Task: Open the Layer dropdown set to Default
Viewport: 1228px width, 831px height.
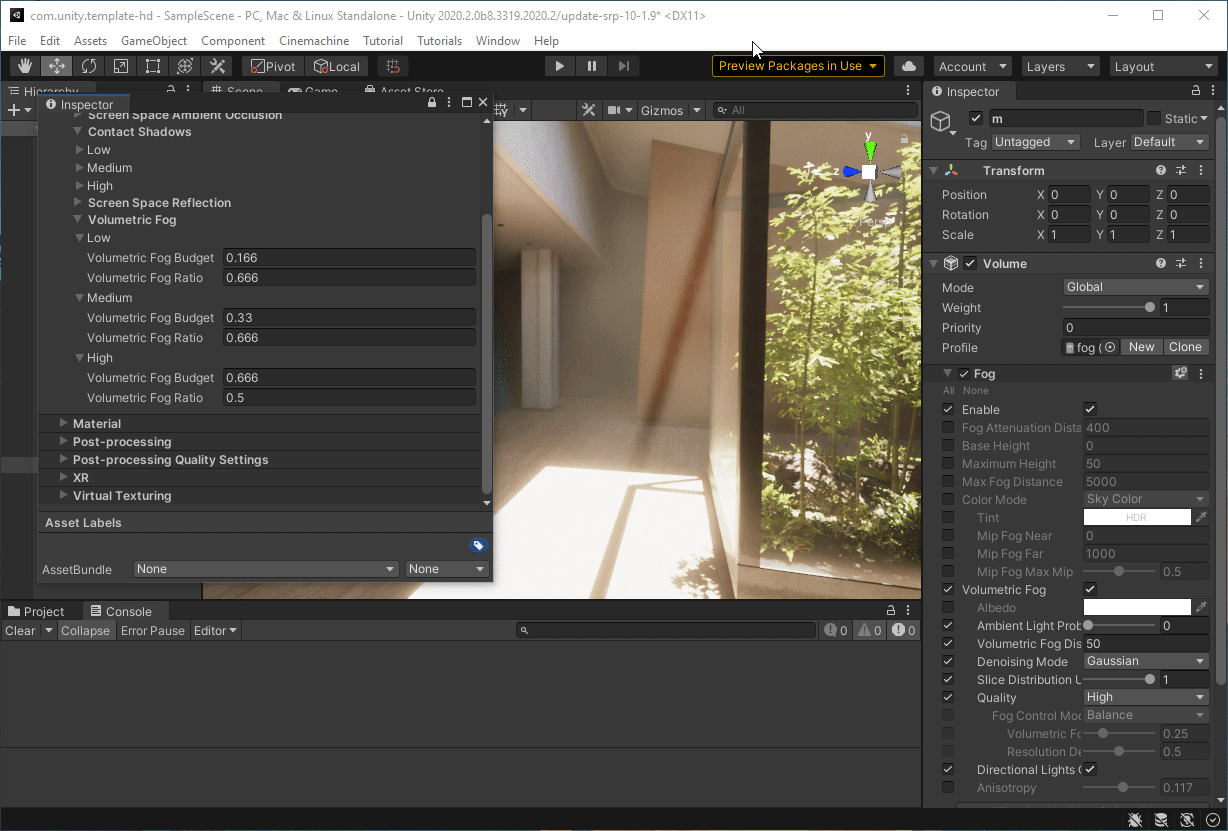Action: tap(1170, 142)
